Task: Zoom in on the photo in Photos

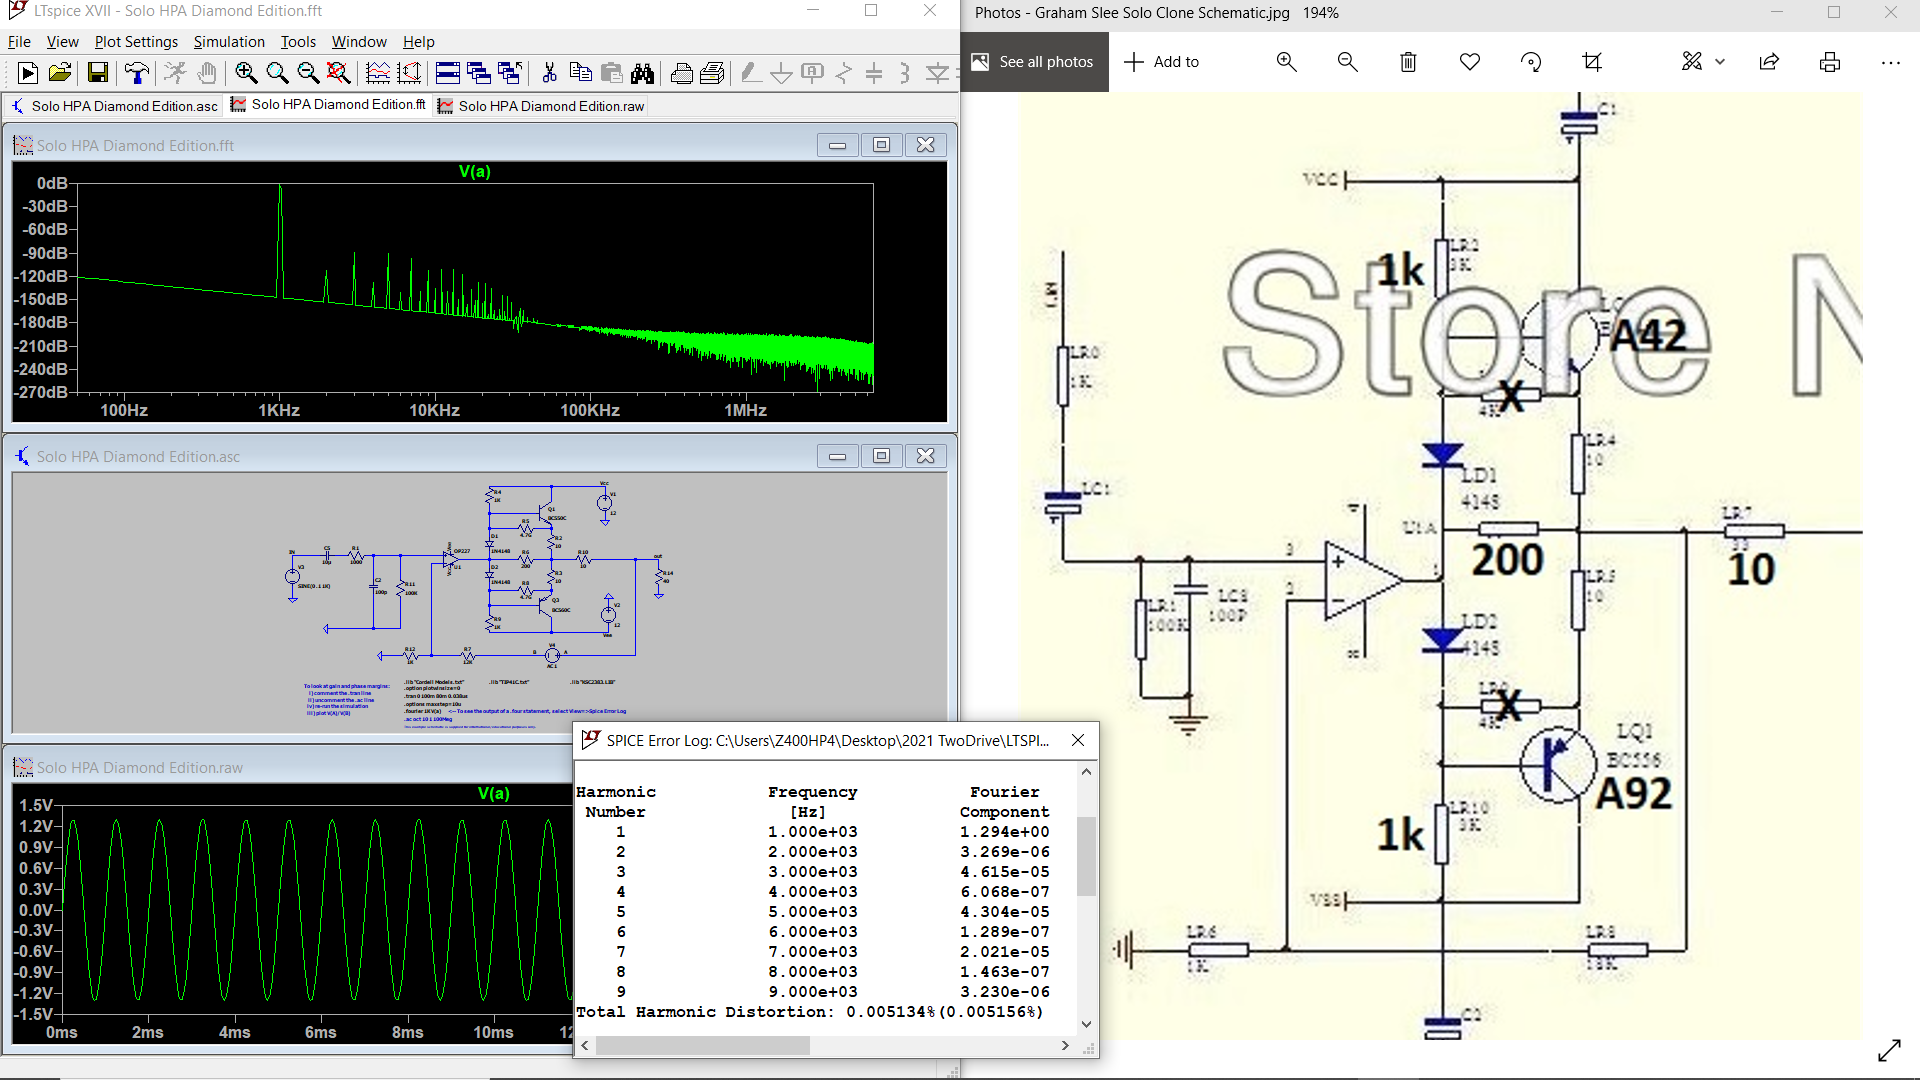Action: [1286, 62]
